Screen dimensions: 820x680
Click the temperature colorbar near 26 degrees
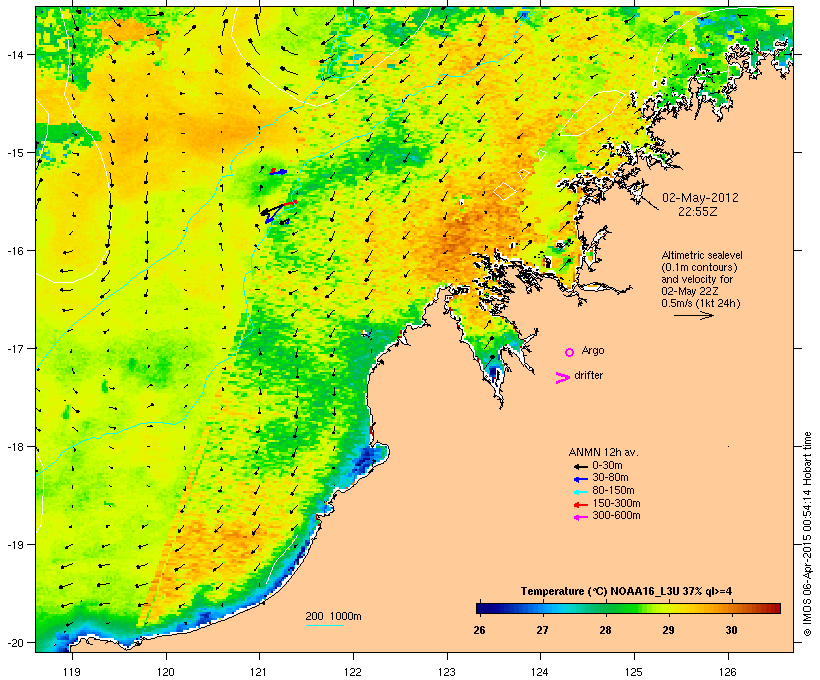480,608
